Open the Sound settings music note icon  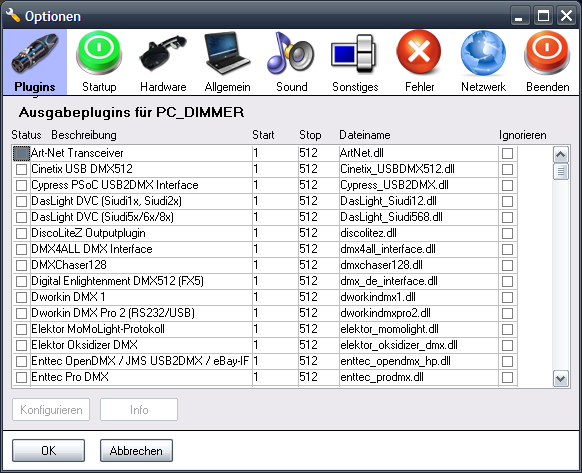292,62
